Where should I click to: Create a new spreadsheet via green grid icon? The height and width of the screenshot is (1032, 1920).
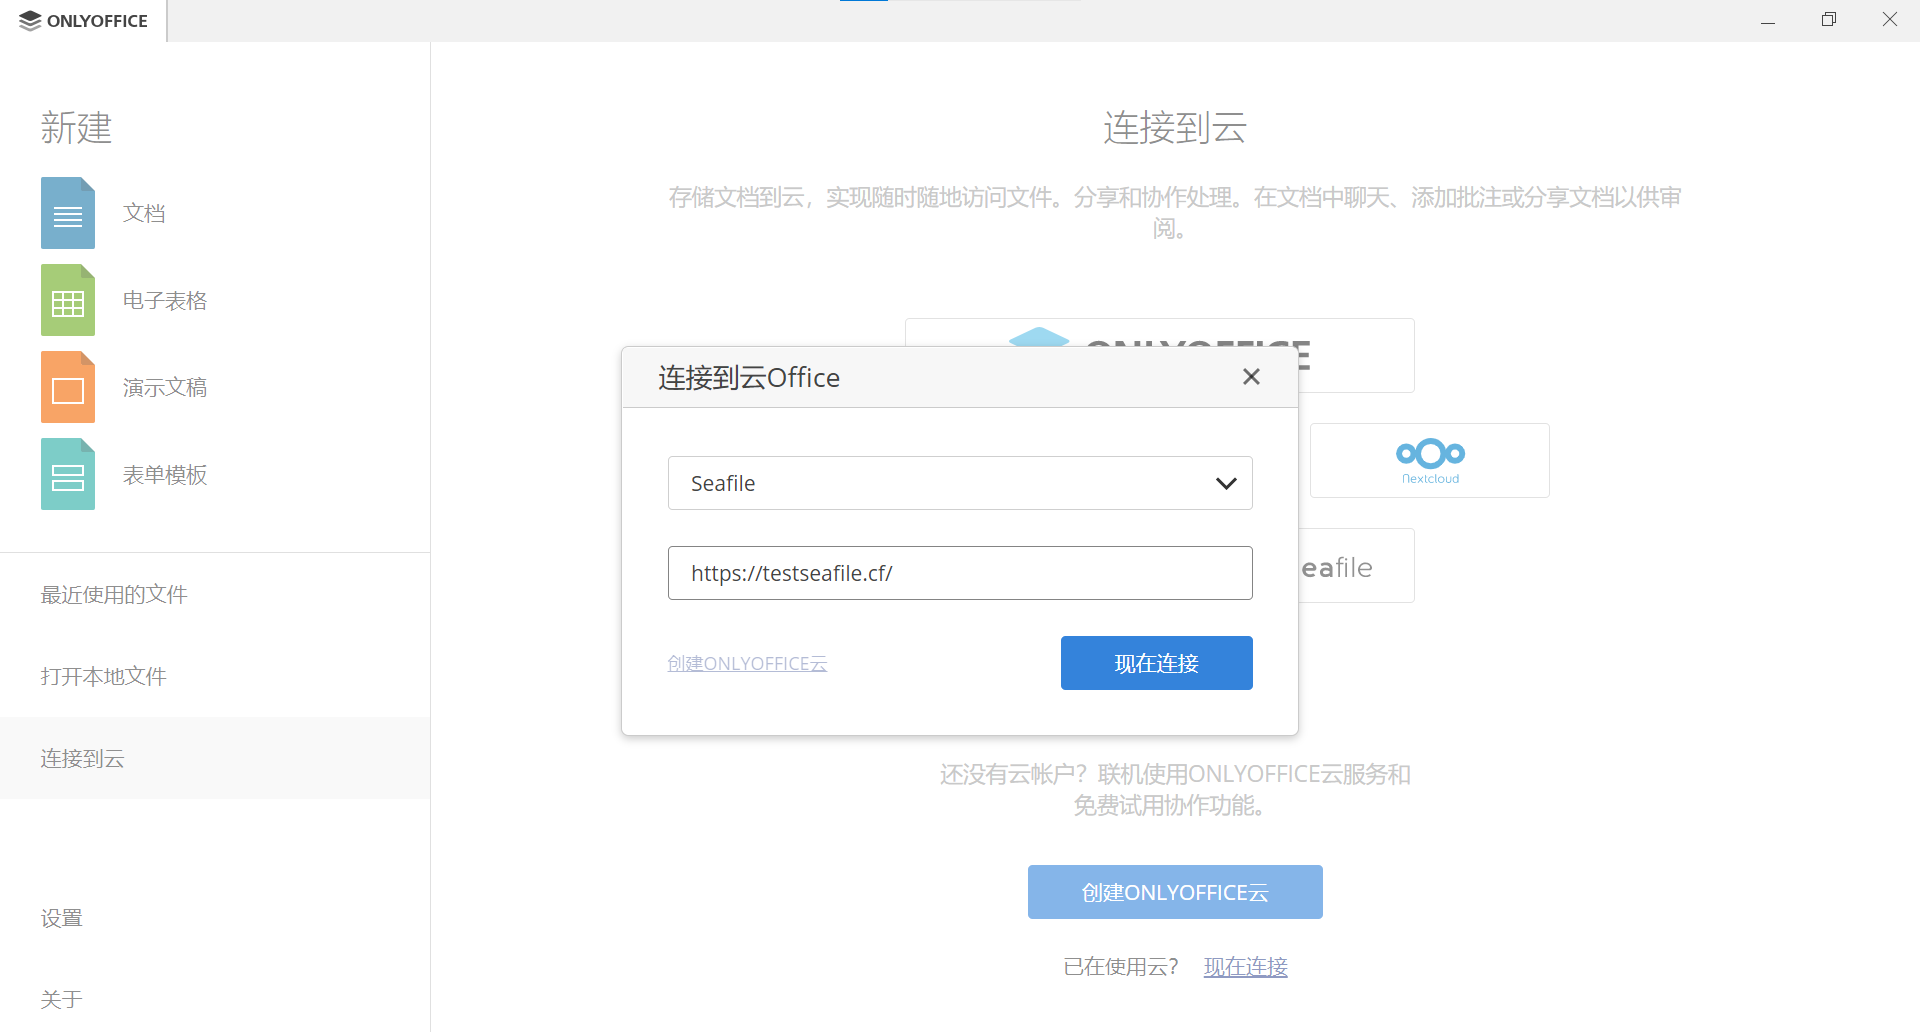[68, 300]
